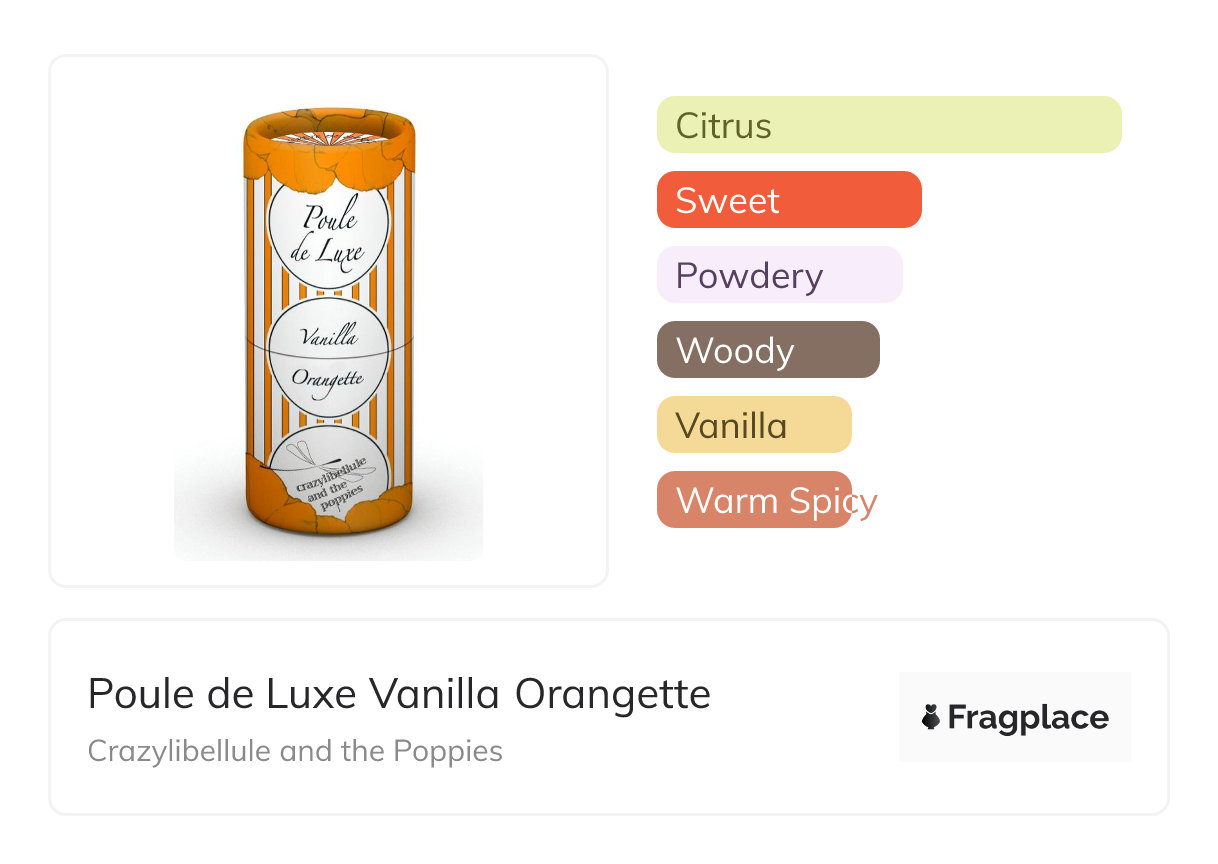The width and height of the screenshot is (1218, 864).
Task: Click the Fragplace wordmark text
Action: (1028, 717)
